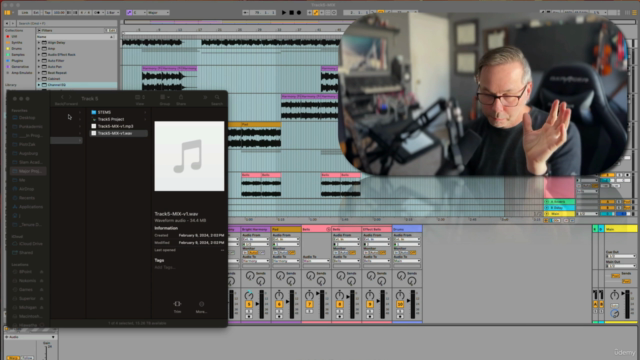Viewport: 640px width, 360px height.
Task: Arm the Arrangement Record button
Action: pos(299,13)
